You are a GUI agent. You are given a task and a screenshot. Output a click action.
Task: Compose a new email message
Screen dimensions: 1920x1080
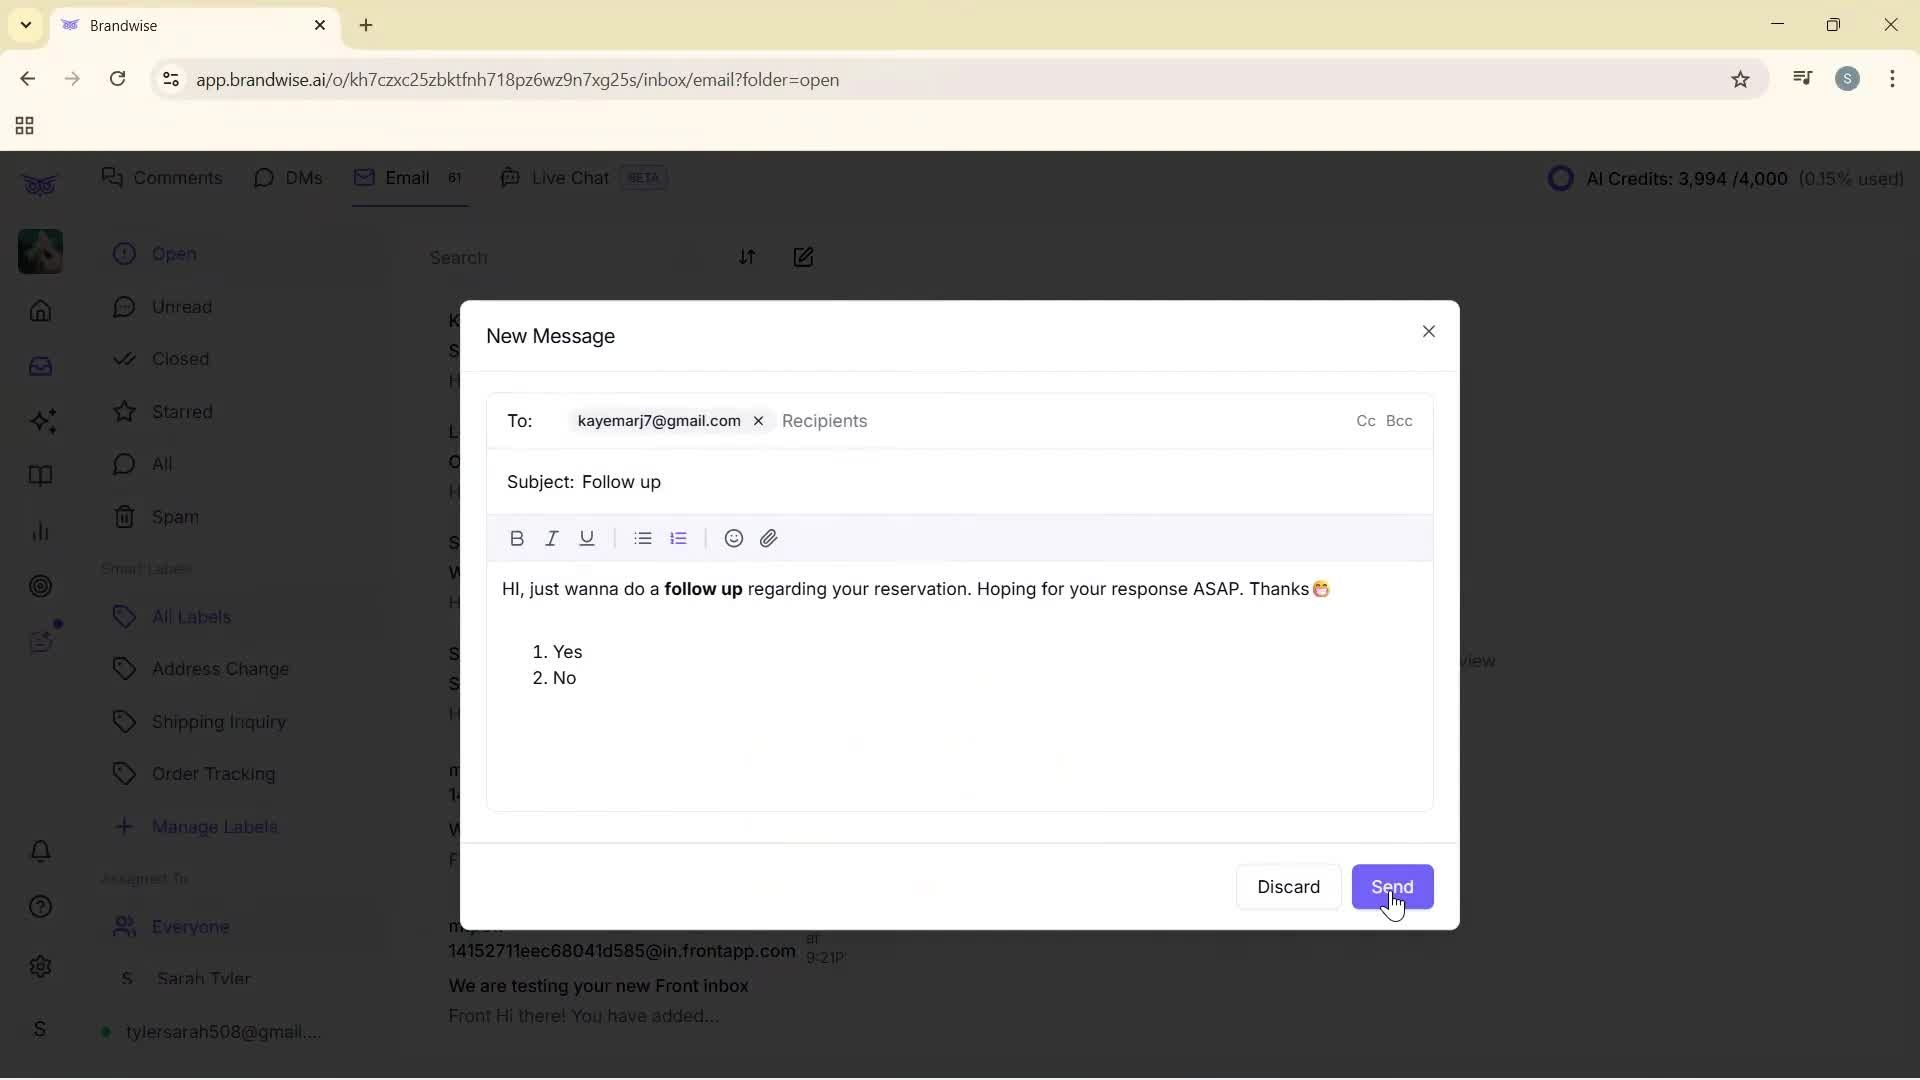tap(804, 257)
